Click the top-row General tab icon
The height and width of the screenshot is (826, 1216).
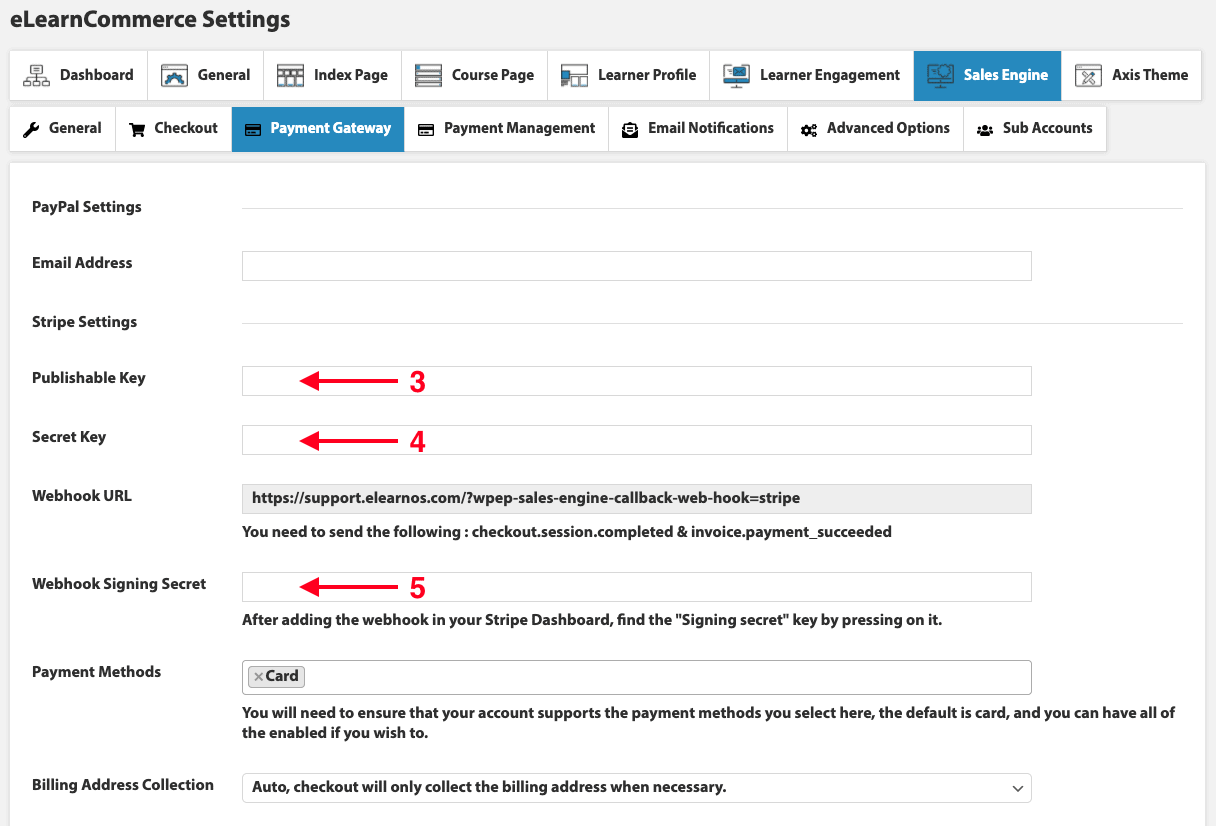[175, 75]
